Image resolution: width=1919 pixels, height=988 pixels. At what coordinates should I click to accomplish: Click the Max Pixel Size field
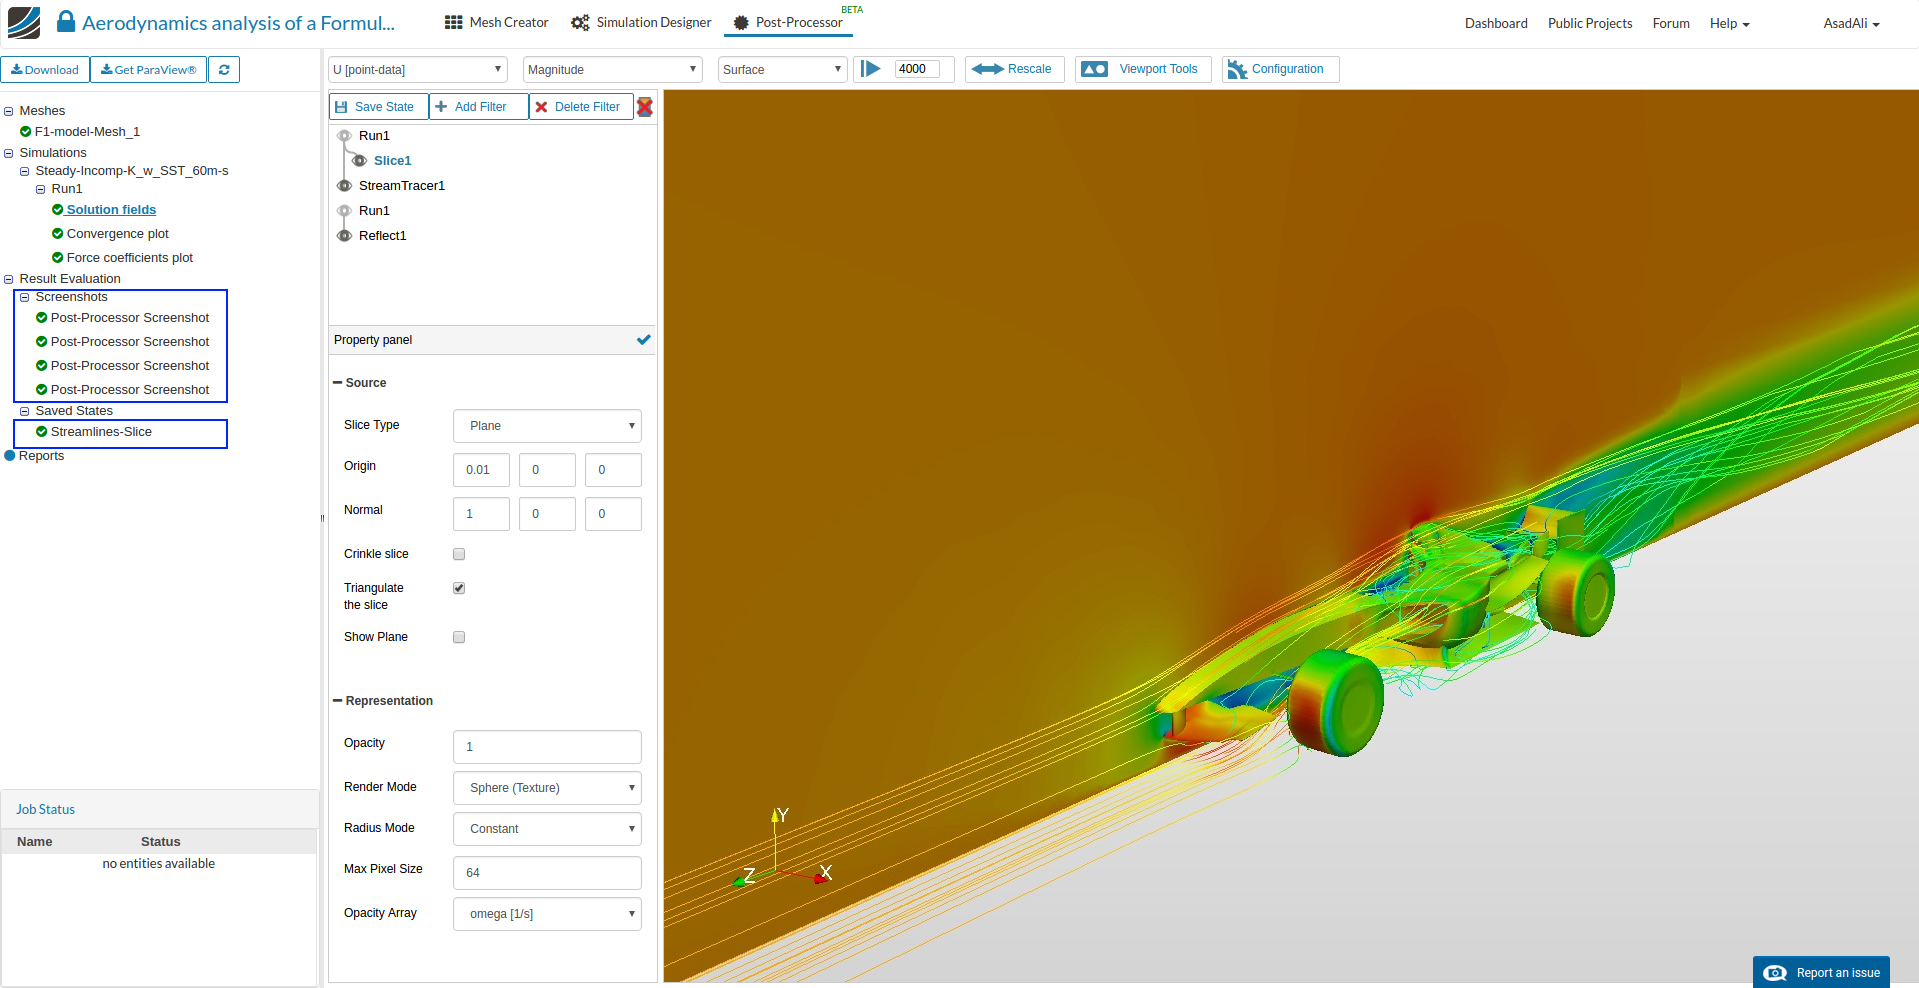pyautogui.click(x=547, y=873)
